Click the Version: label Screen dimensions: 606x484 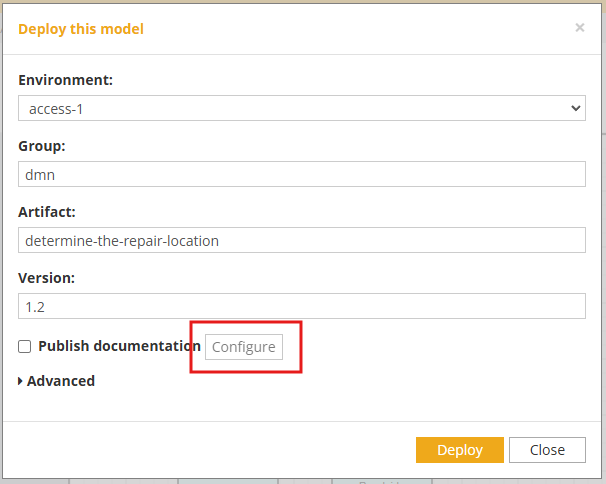46,278
